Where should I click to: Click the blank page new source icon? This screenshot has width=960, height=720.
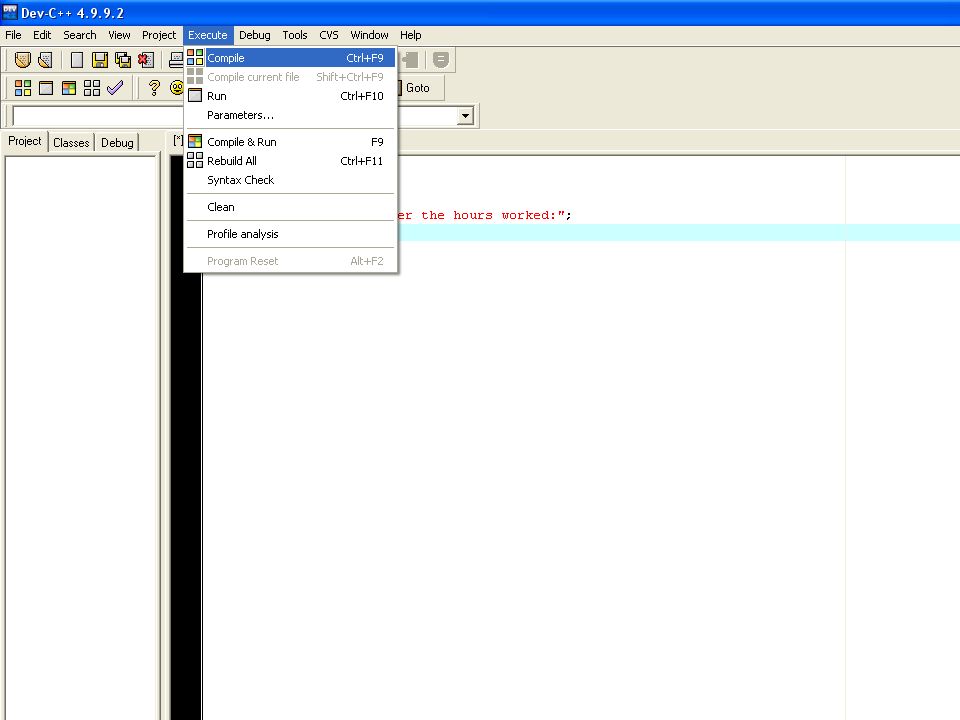pyautogui.click(x=77, y=59)
